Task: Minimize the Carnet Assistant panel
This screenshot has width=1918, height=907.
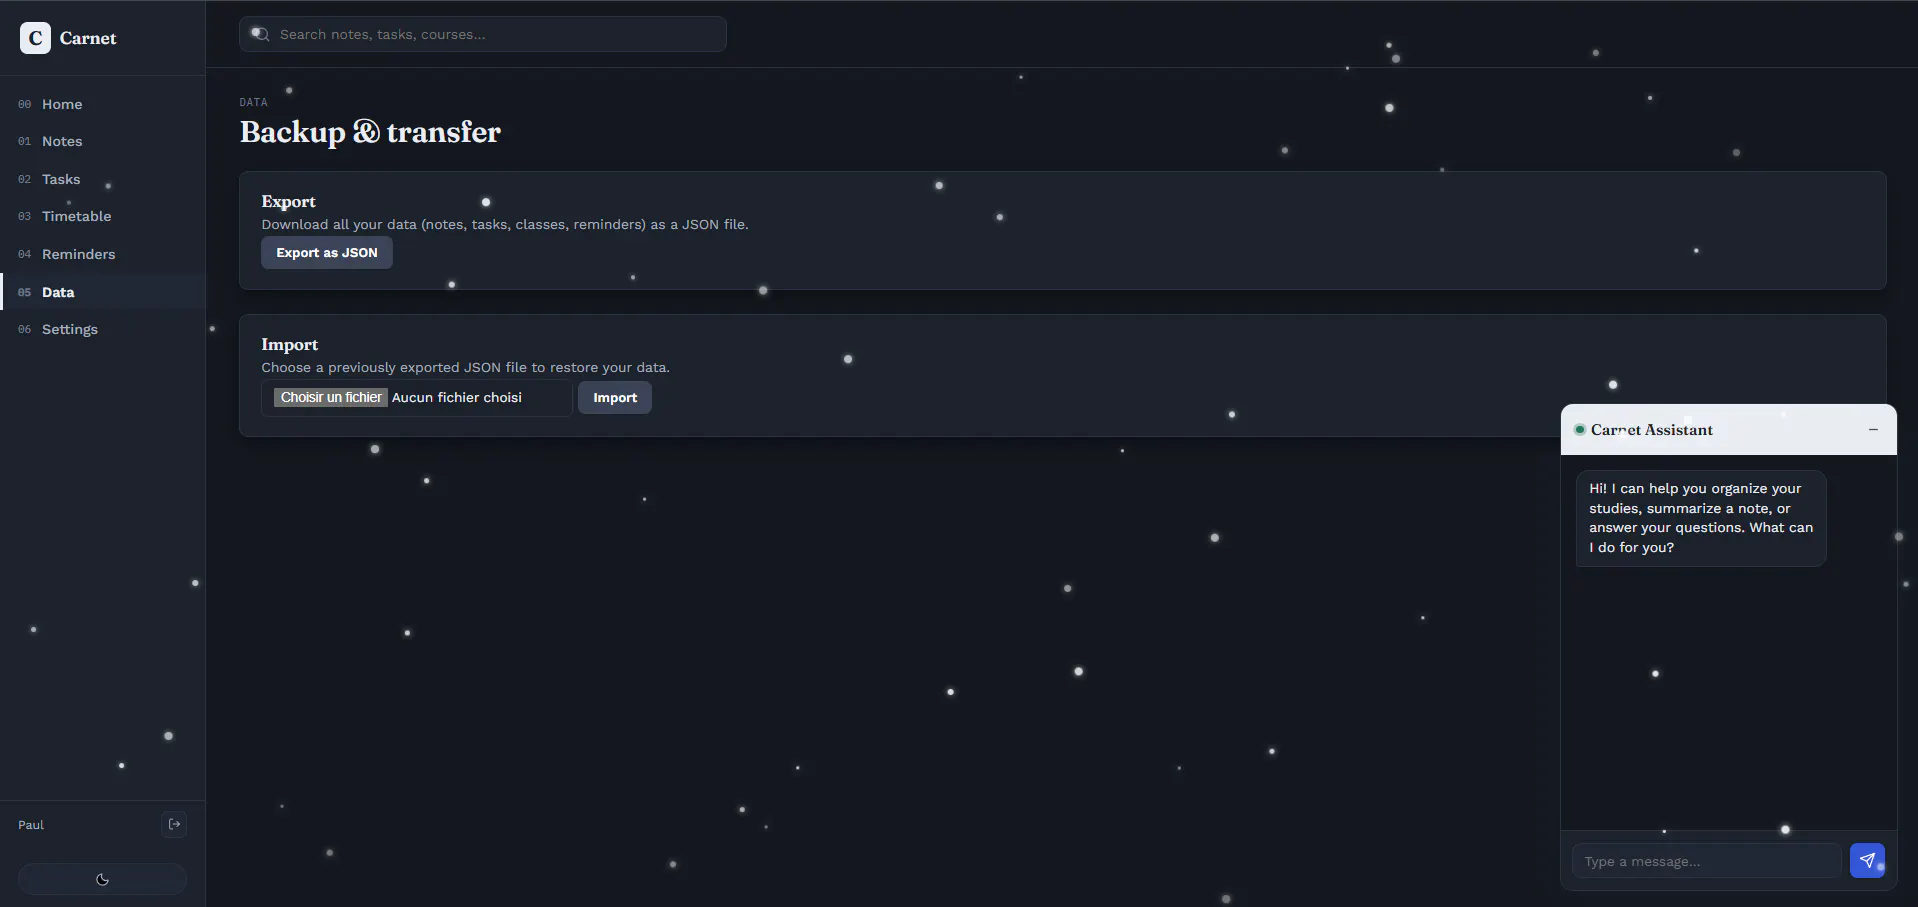Action: click(1873, 430)
